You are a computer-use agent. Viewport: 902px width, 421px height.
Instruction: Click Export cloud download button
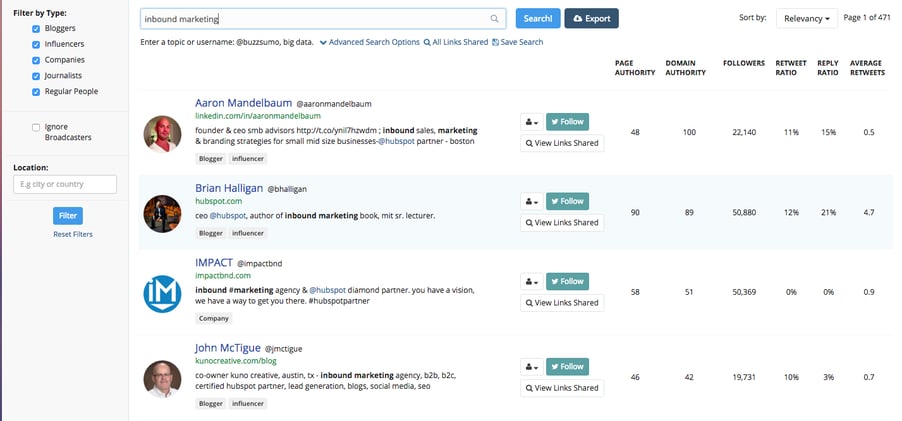coord(591,18)
